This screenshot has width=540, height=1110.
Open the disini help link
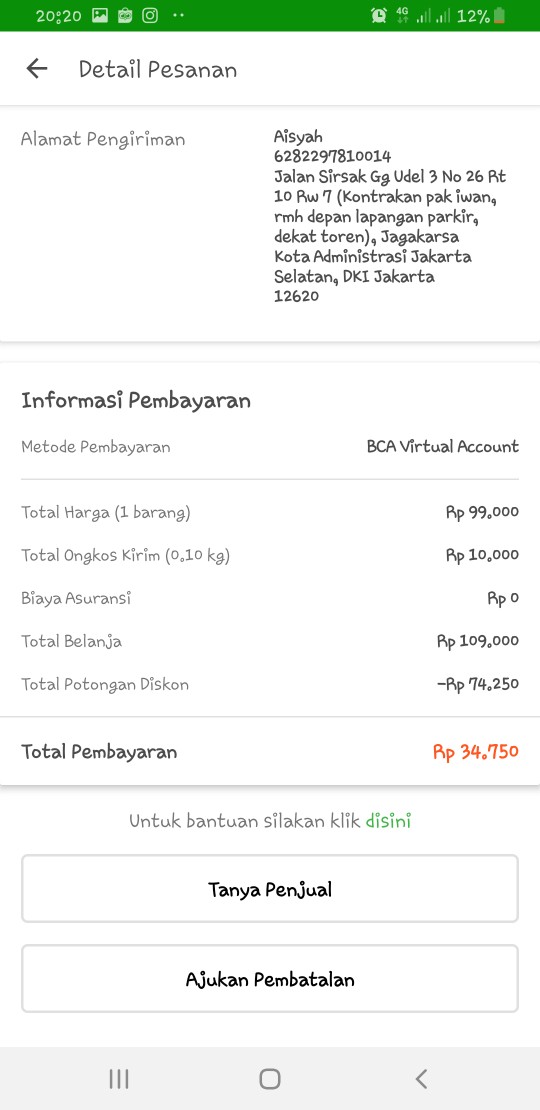pyautogui.click(x=388, y=821)
